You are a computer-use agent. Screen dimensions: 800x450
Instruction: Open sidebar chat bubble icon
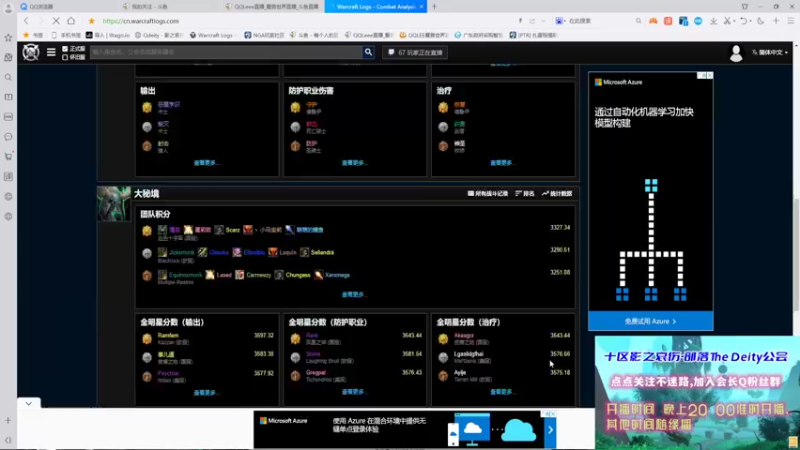[8, 137]
